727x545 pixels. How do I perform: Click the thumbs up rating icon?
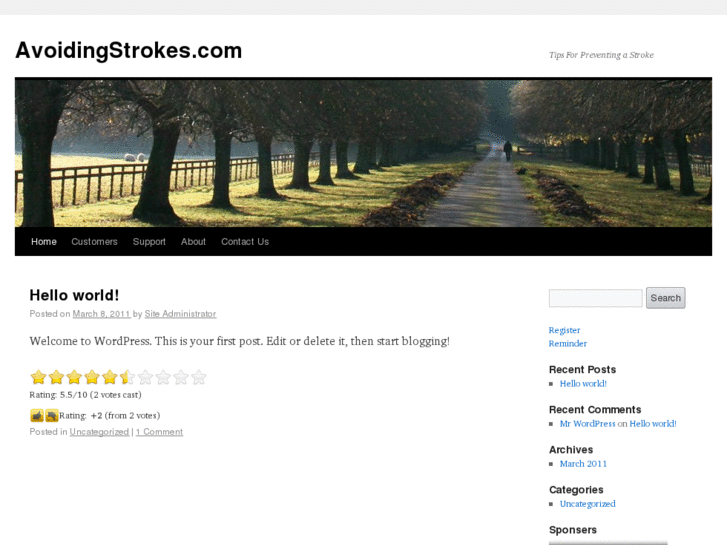pyautogui.click(x=37, y=415)
